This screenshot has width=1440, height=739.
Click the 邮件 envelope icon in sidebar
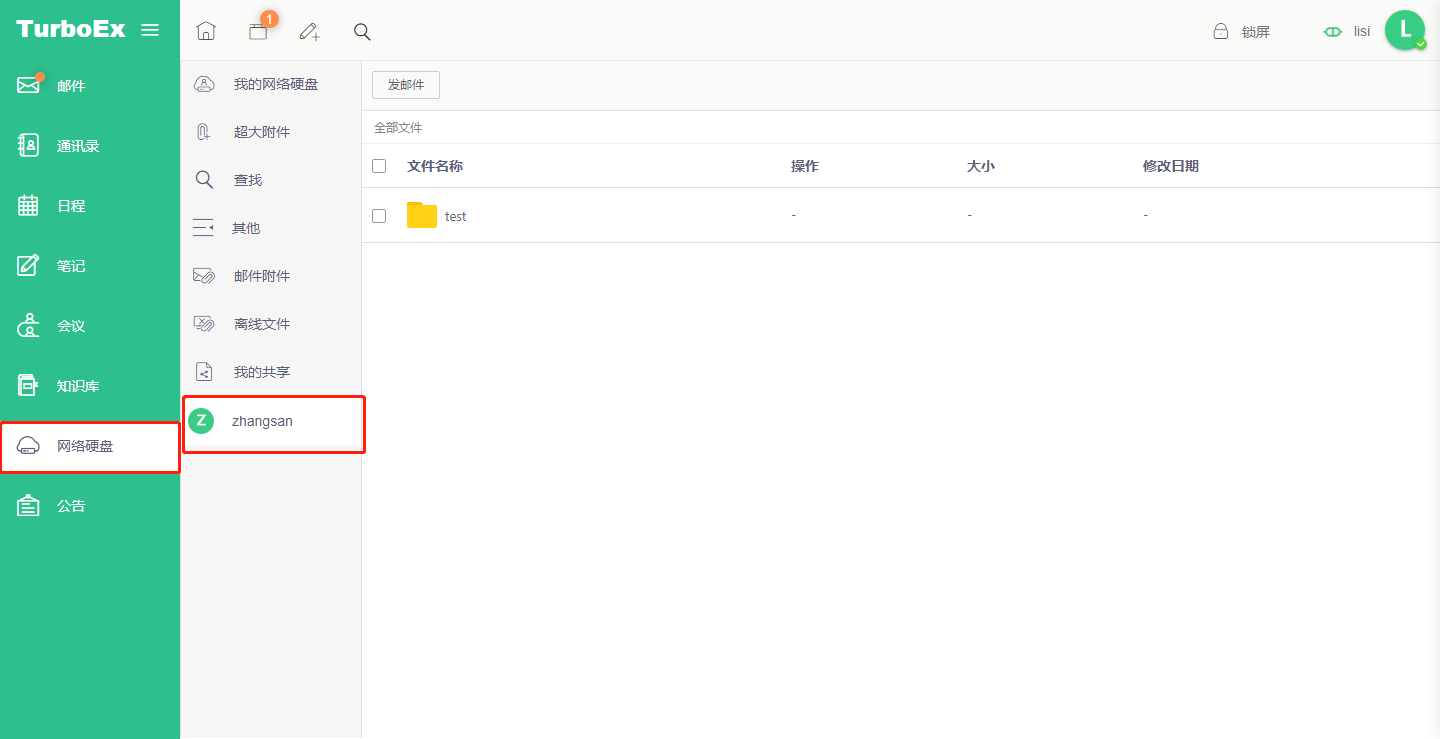point(28,85)
